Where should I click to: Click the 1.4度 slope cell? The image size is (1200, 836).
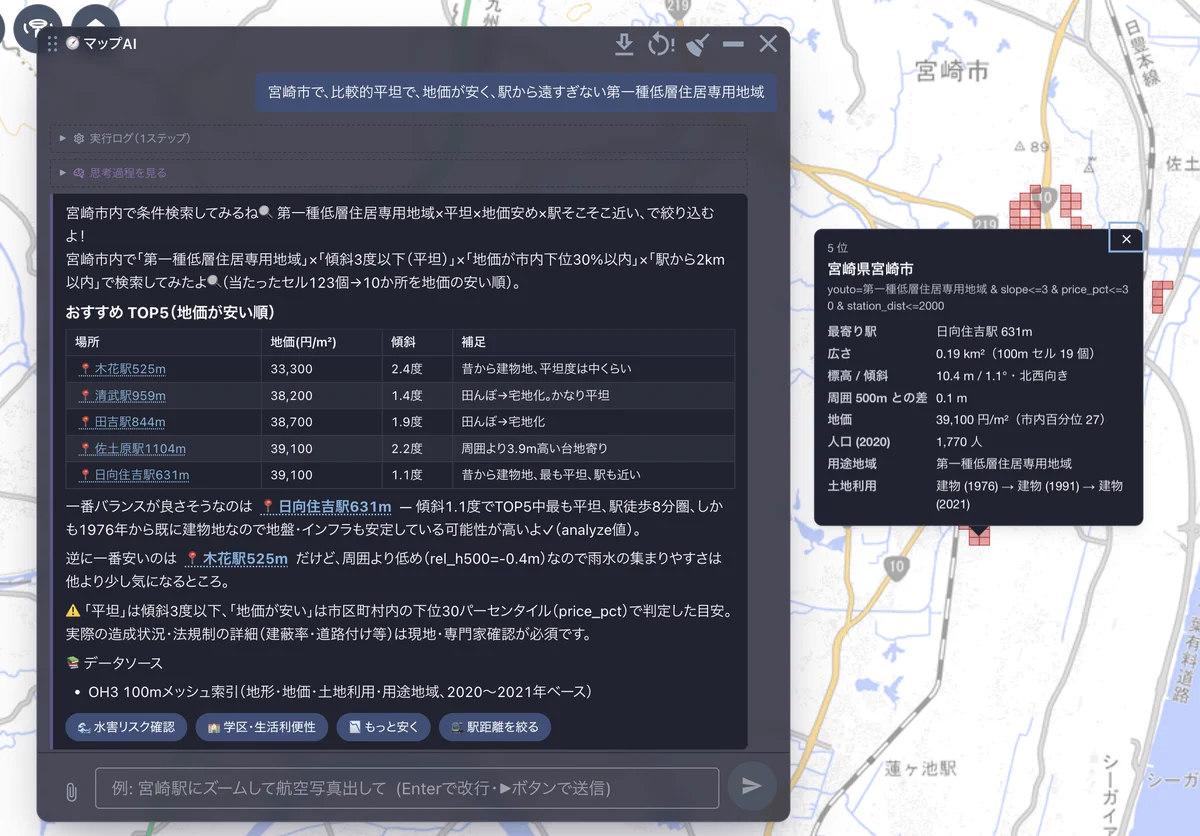click(417, 396)
